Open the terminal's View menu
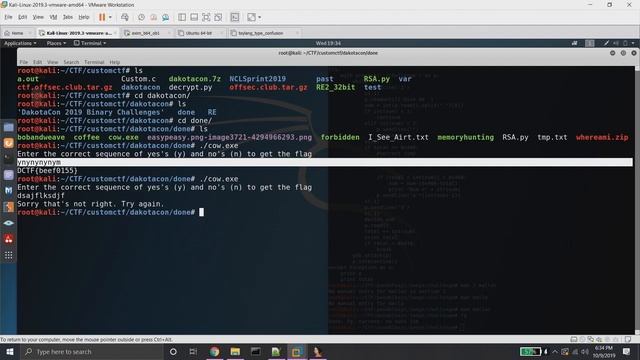 pyautogui.click(x=52, y=62)
